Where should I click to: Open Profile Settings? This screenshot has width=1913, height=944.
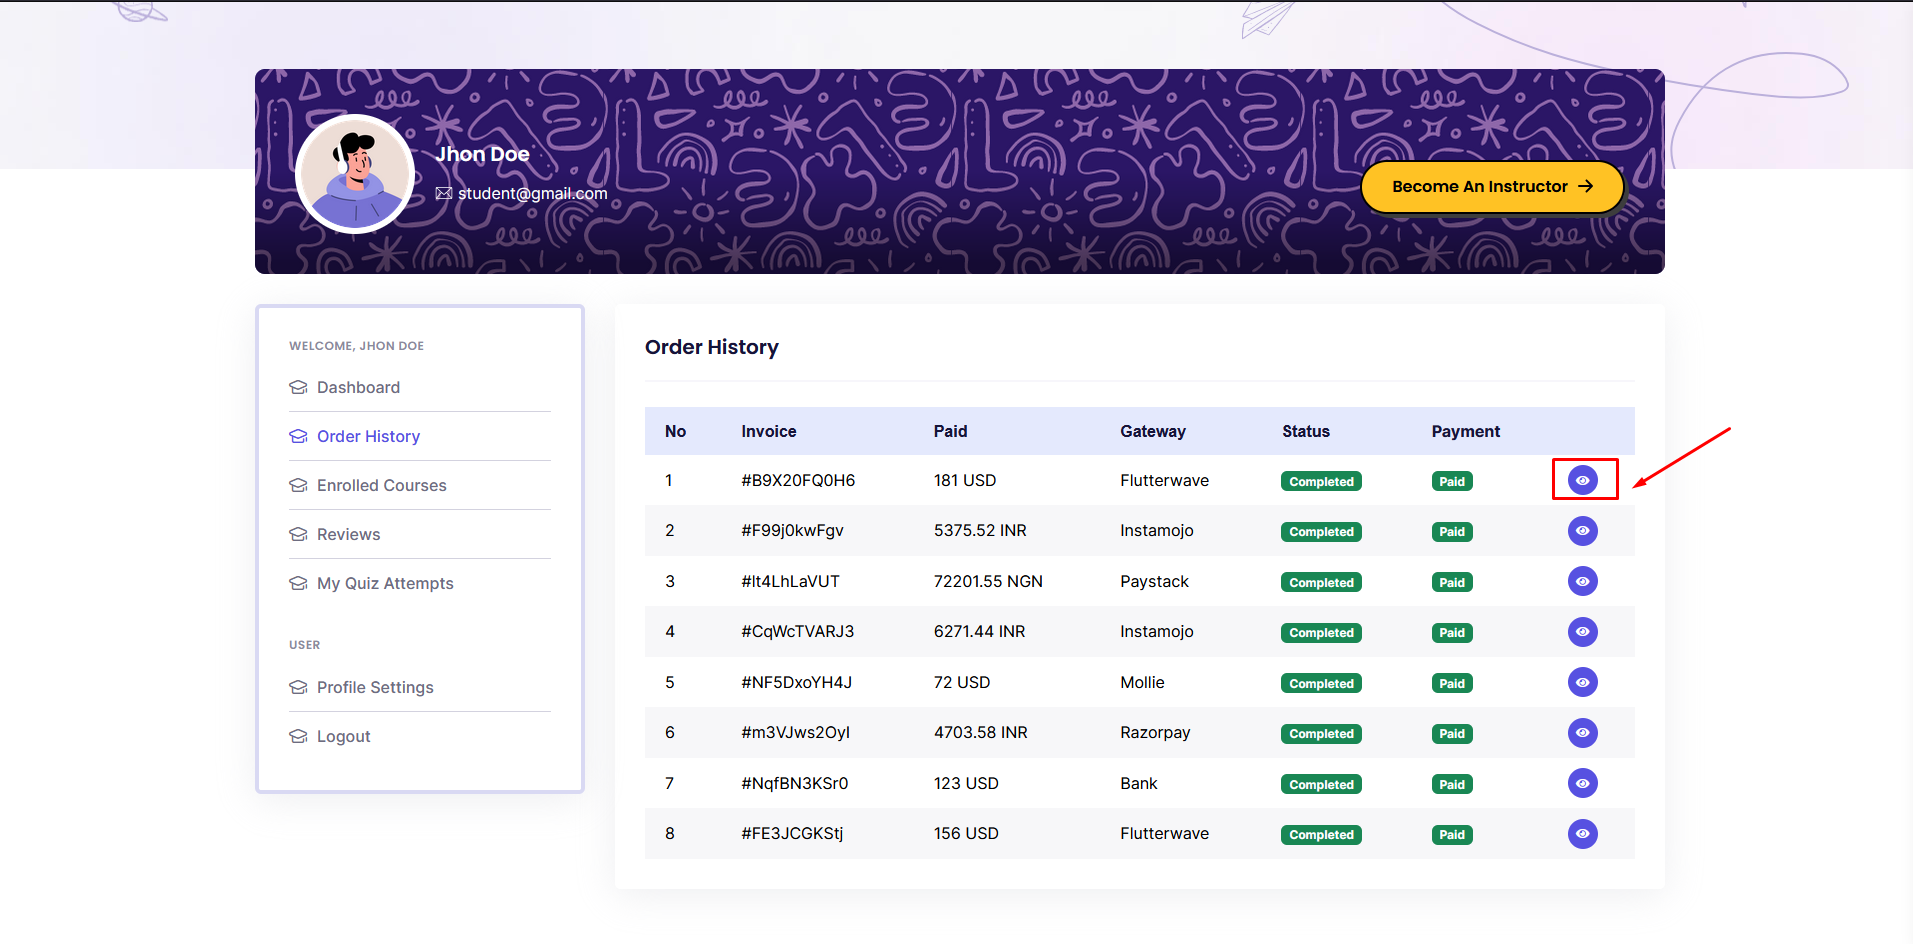point(375,687)
